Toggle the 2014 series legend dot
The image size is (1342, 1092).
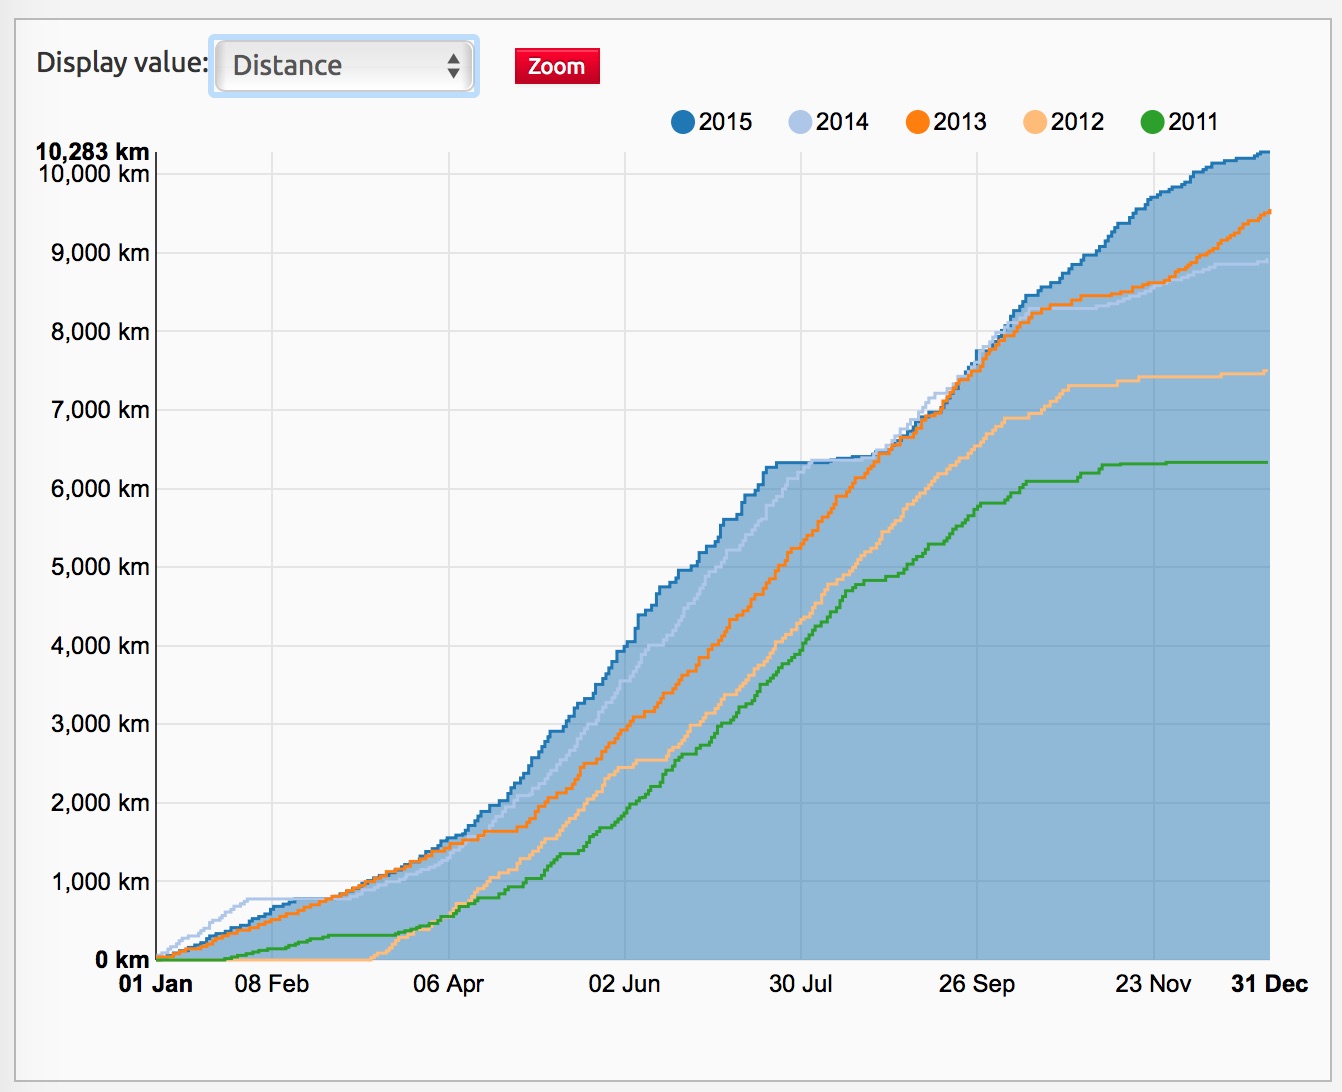click(800, 122)
